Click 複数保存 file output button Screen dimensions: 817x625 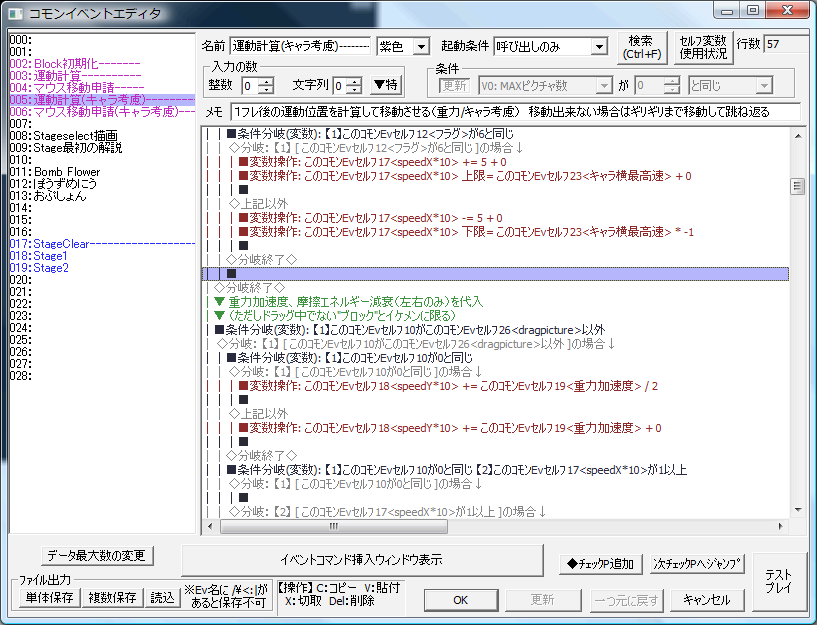pyautogui.click(x=113, y=597)
